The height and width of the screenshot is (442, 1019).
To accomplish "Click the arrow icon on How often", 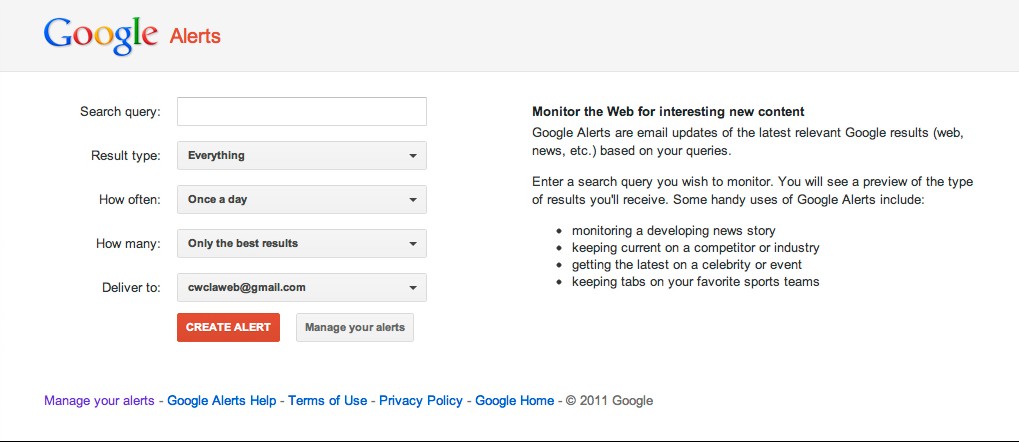I will pos(413,200).
